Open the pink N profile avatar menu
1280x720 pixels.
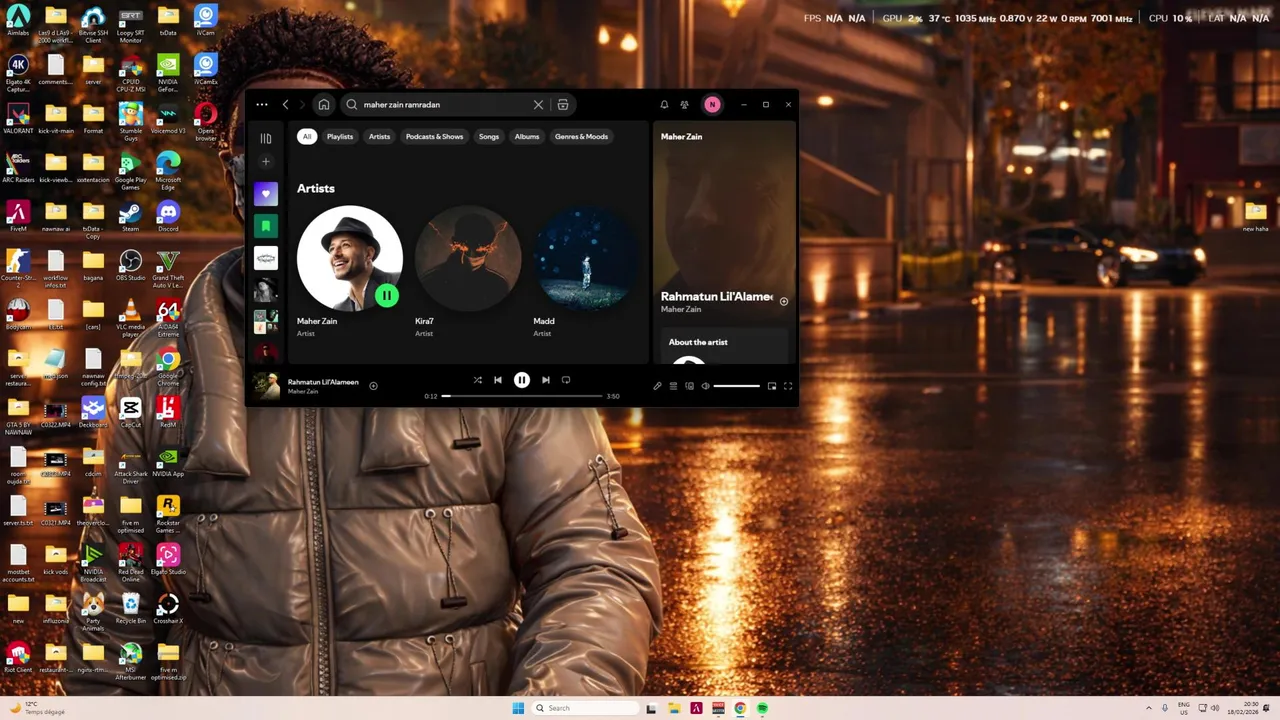[712, 104]
